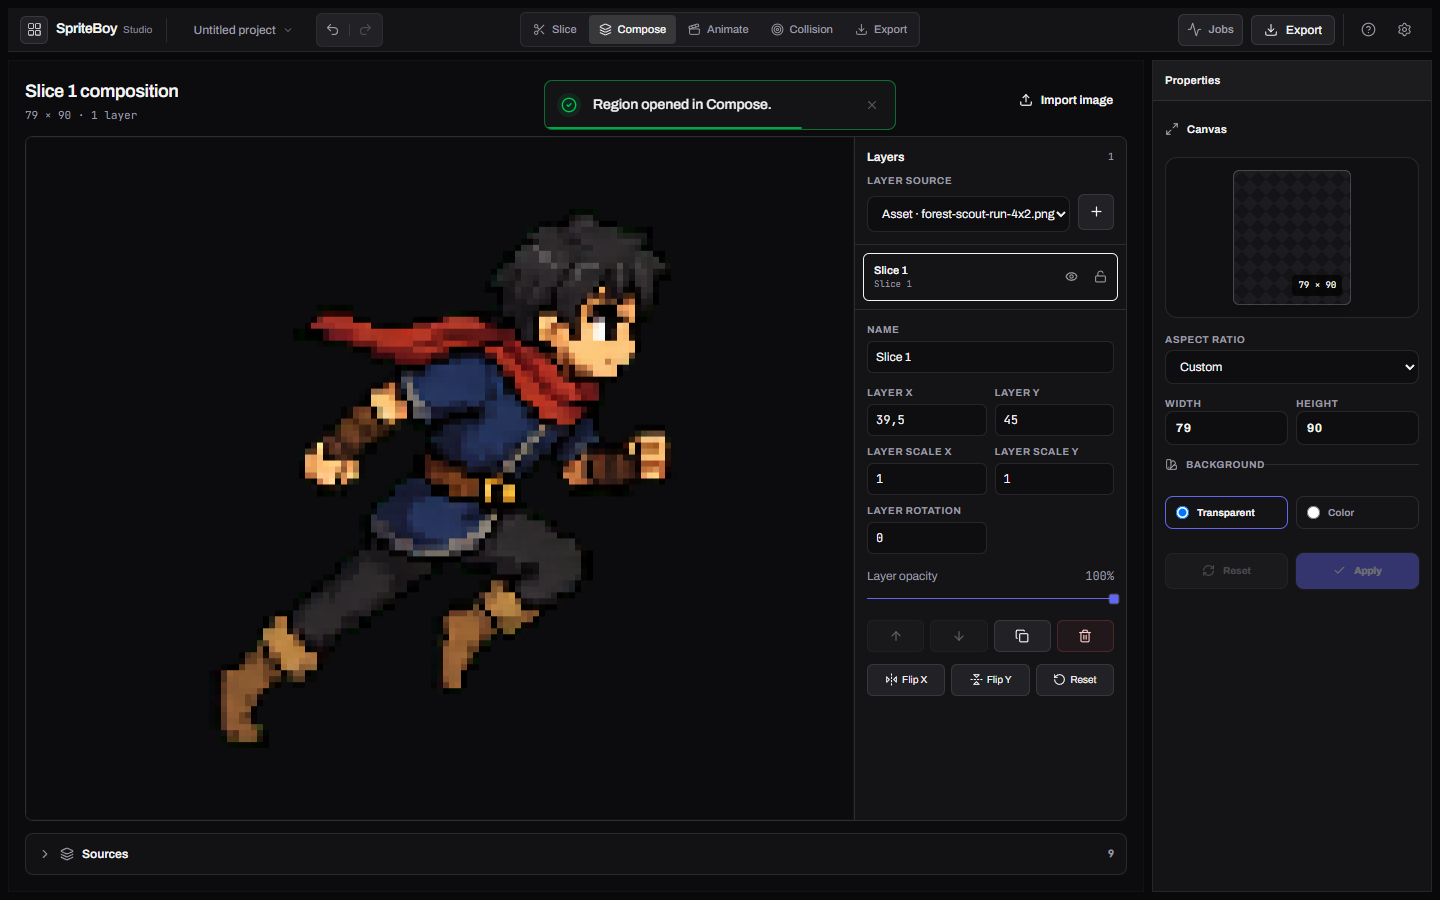The width and height of the screenshot is (1440, 900).
Task: Click the canvas Reset button in Properties
Action: (1226, 571)
